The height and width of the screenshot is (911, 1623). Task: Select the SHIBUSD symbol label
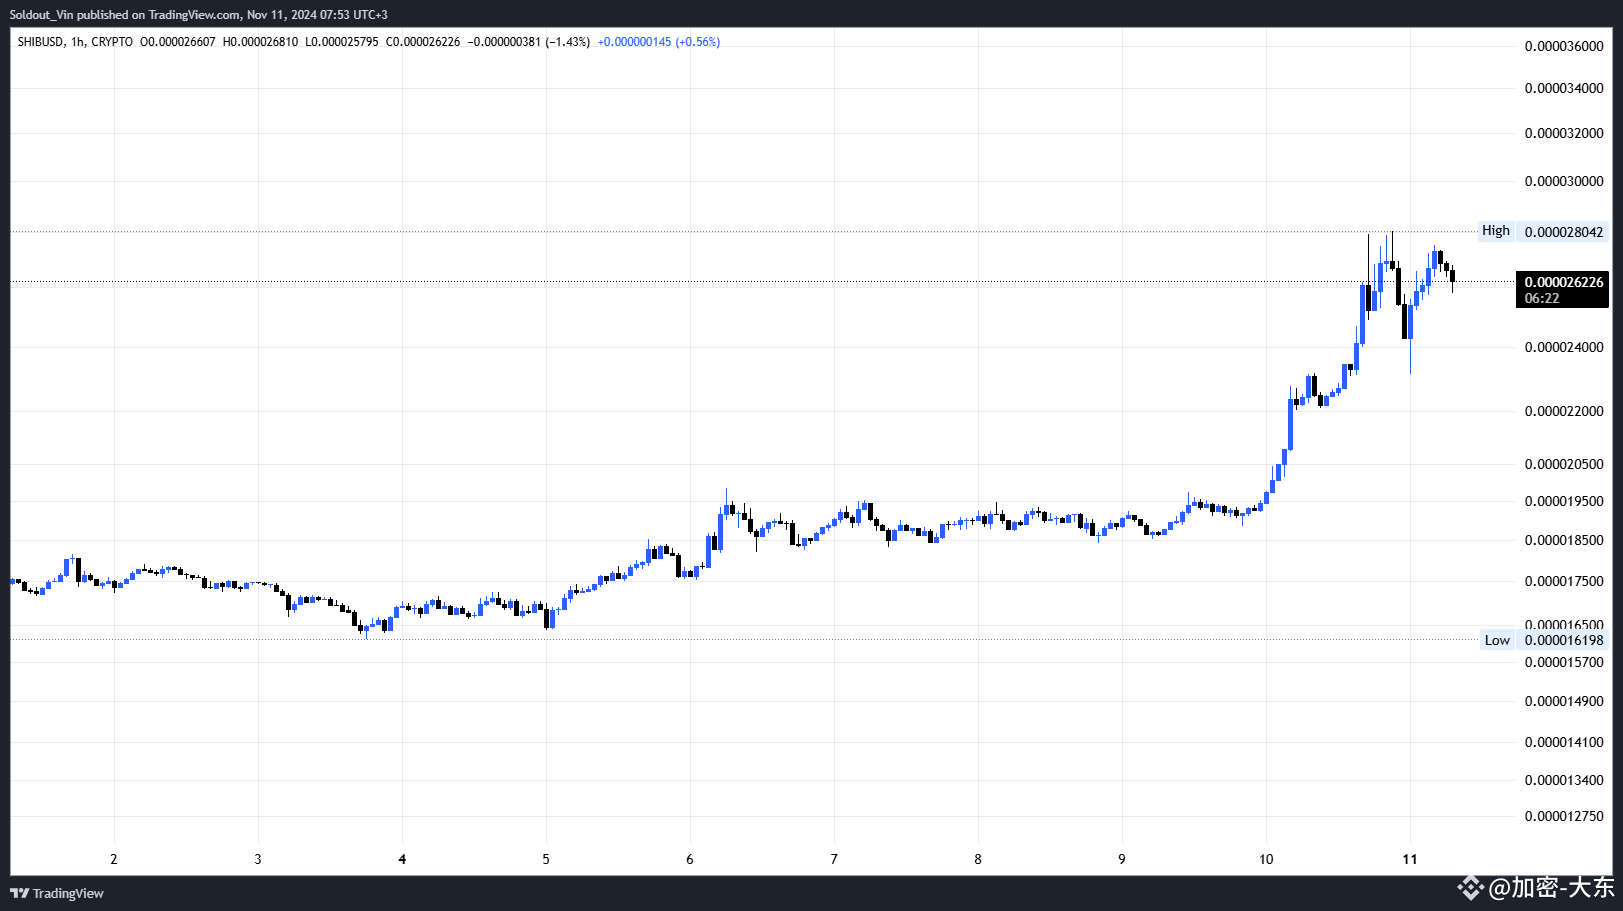click(41, 42)
